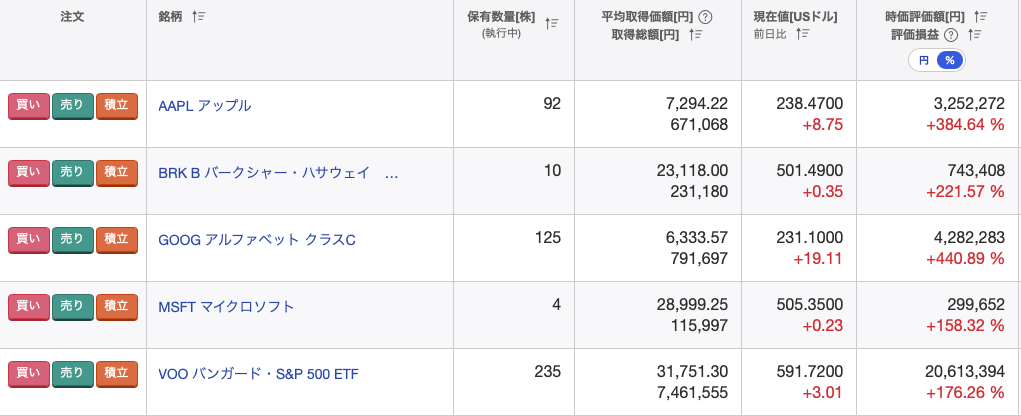Sort by 銘柄 column icon
1021x416 pixels.
click(199, 17)
